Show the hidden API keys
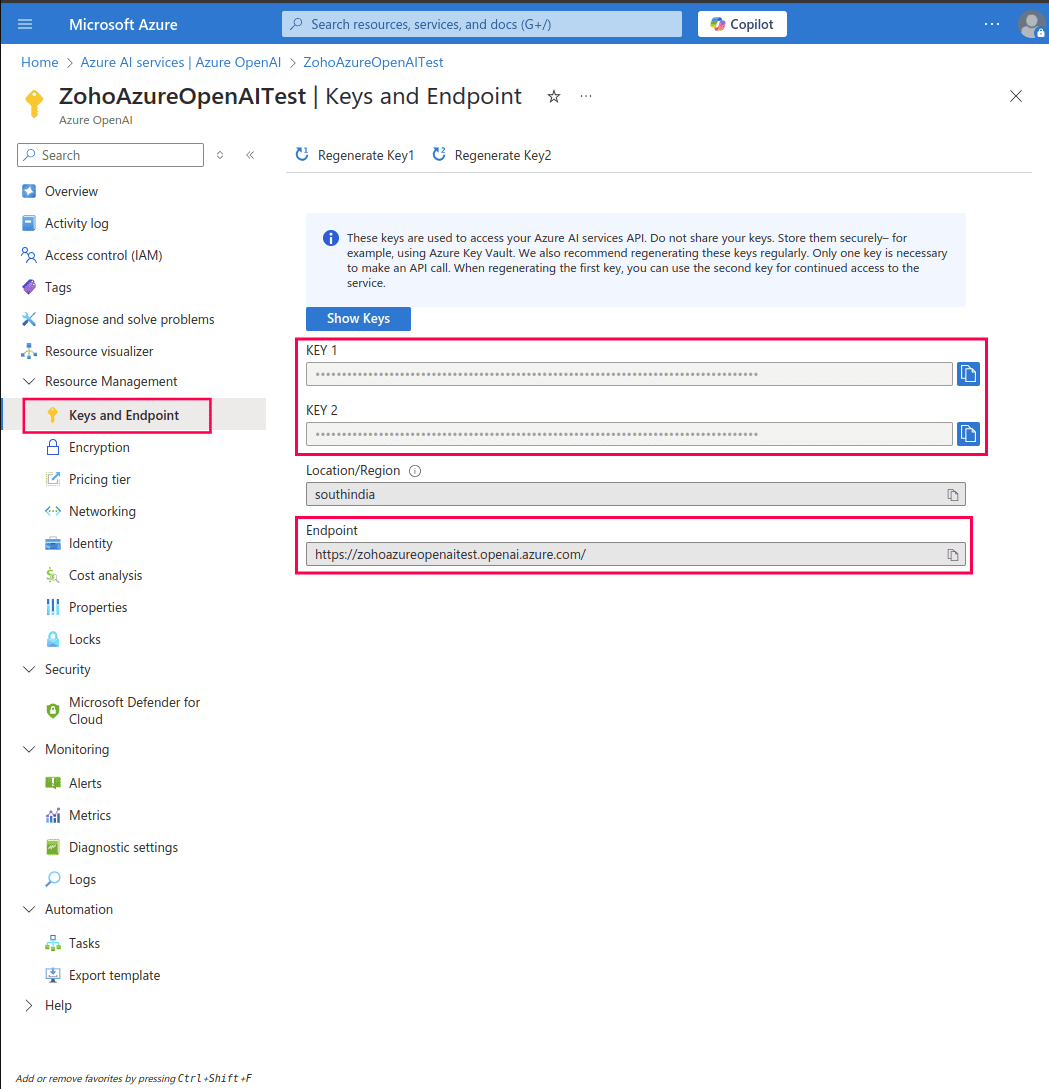The height and width of the screenshot is (1089, 1049). pos(357,318)
